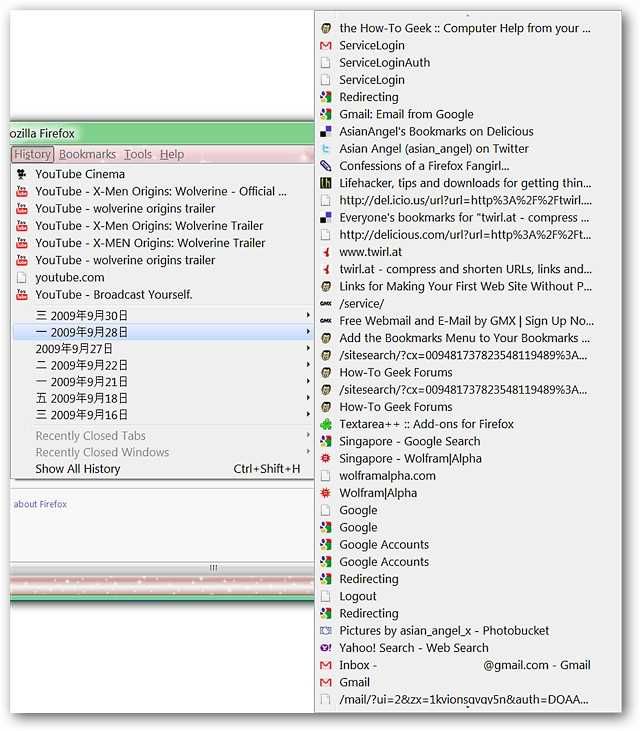
Task: Open YouTube - X-MEN Origins: Wolverine Trailer entry
Action: pyautogui.click(x=163, y=243)
